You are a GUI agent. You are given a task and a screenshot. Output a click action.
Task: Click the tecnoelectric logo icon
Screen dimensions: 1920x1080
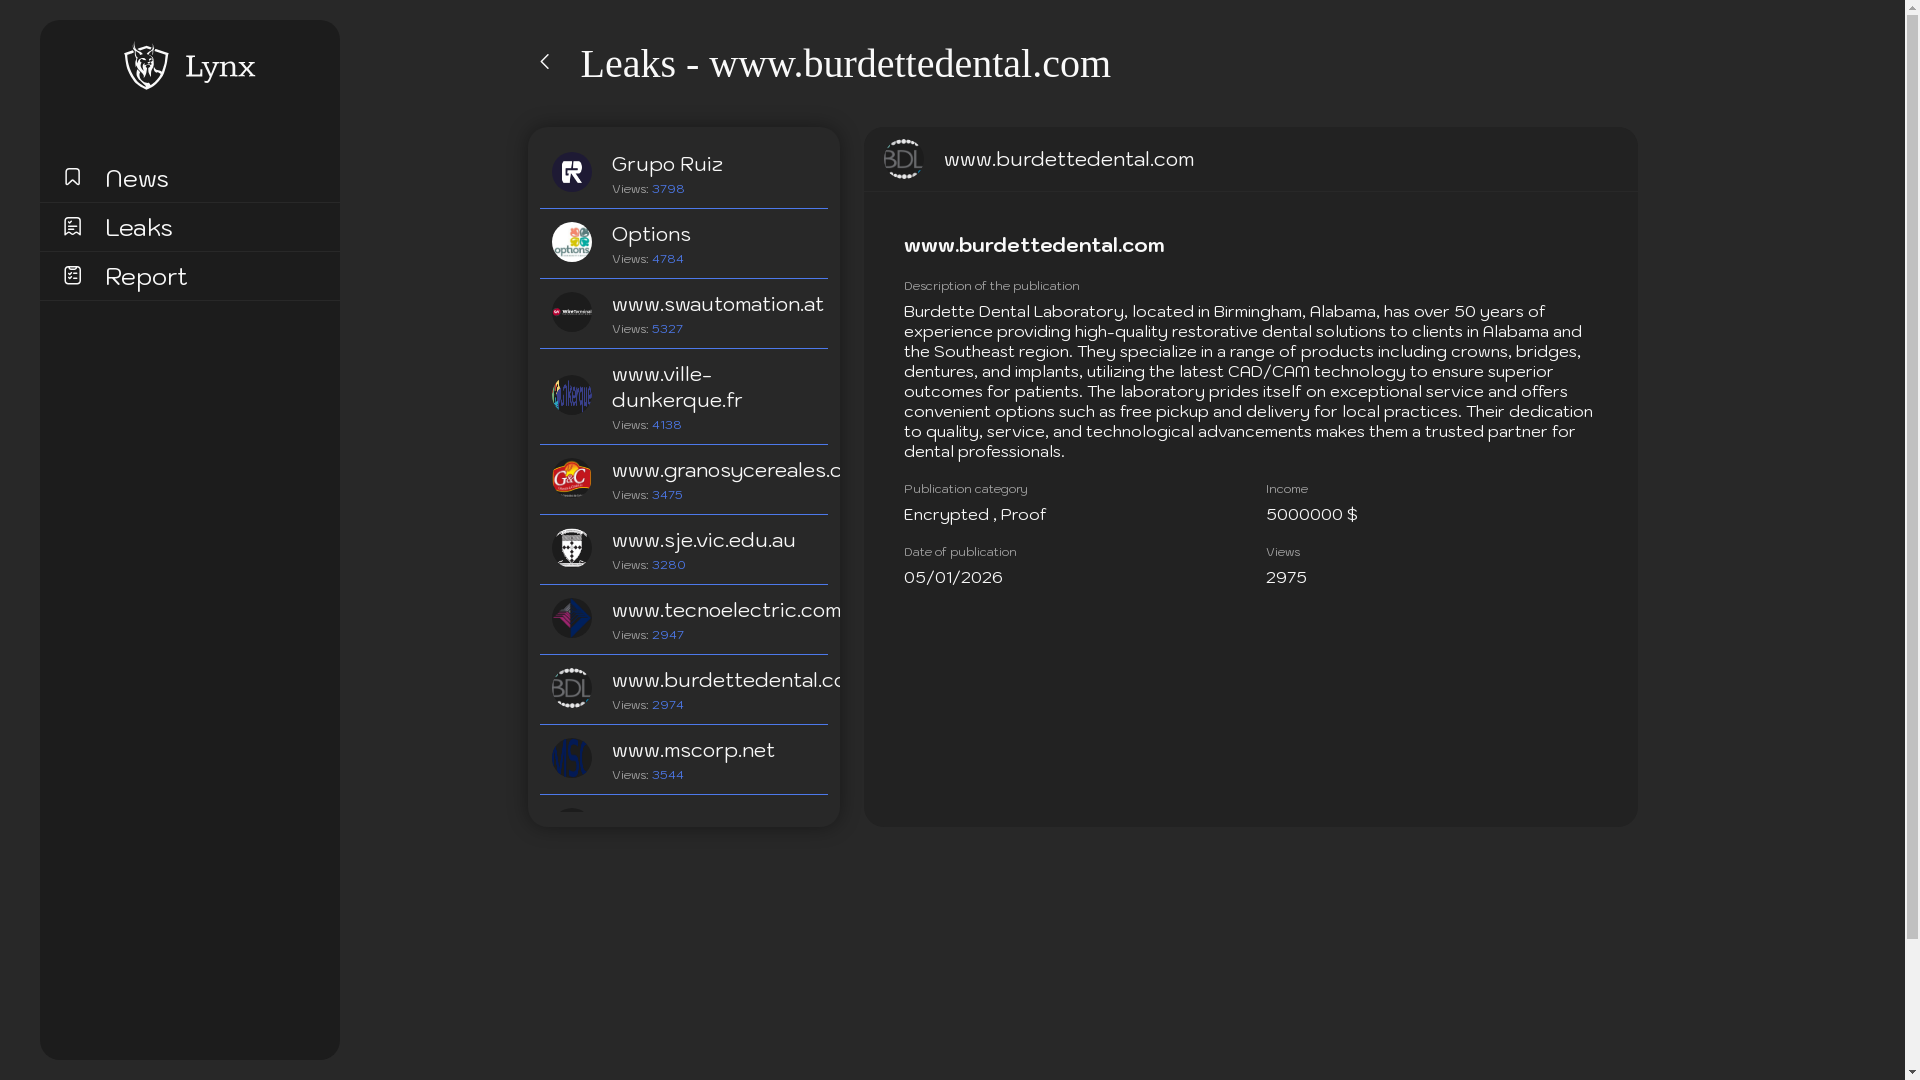[x=572, y=618]
